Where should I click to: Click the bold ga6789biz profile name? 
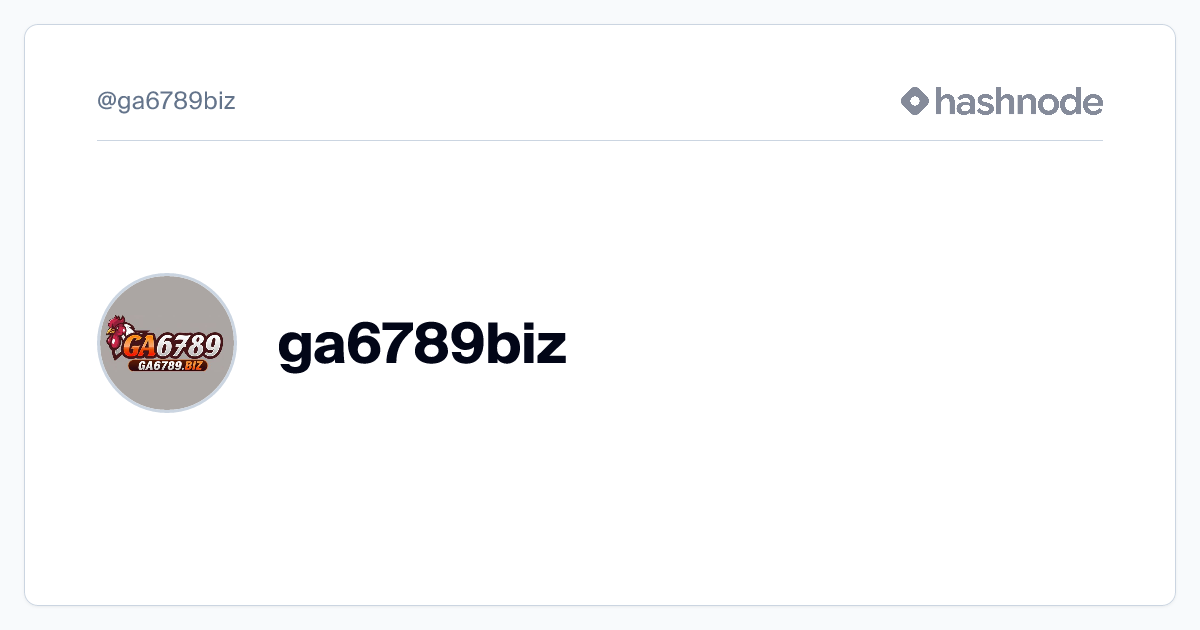[422, 344]
